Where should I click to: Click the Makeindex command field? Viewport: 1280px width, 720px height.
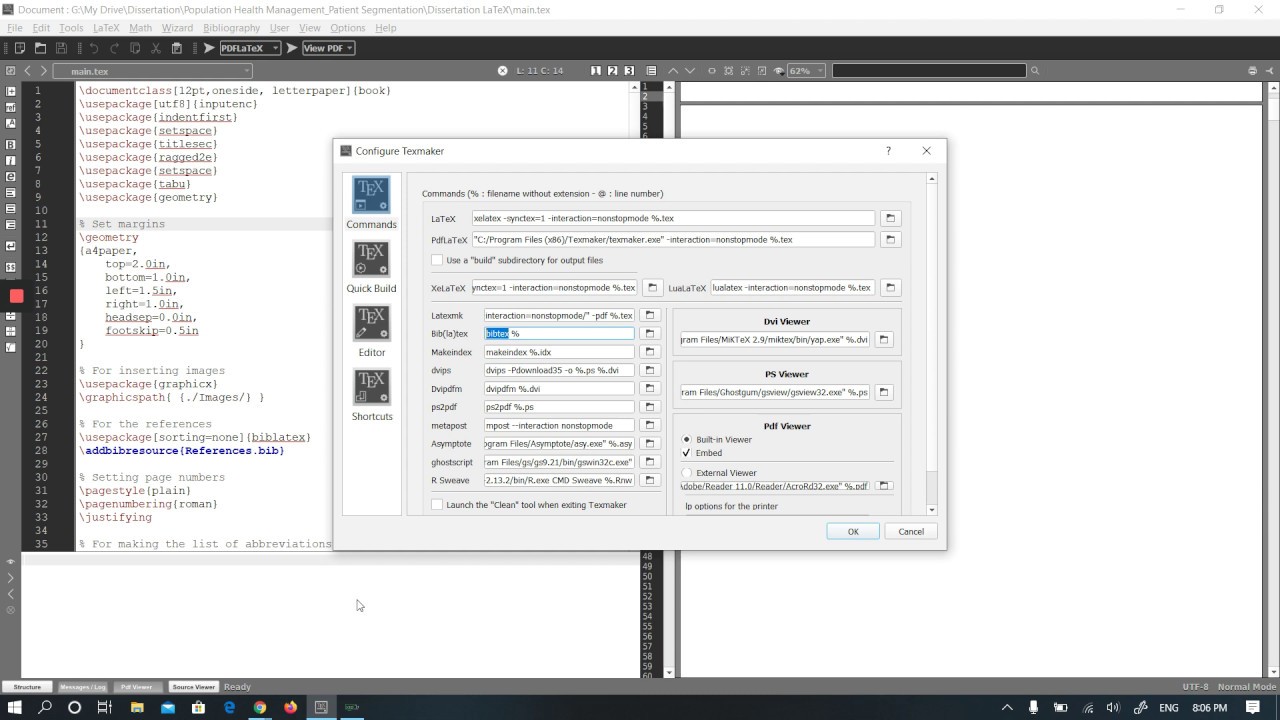[559, 352]
